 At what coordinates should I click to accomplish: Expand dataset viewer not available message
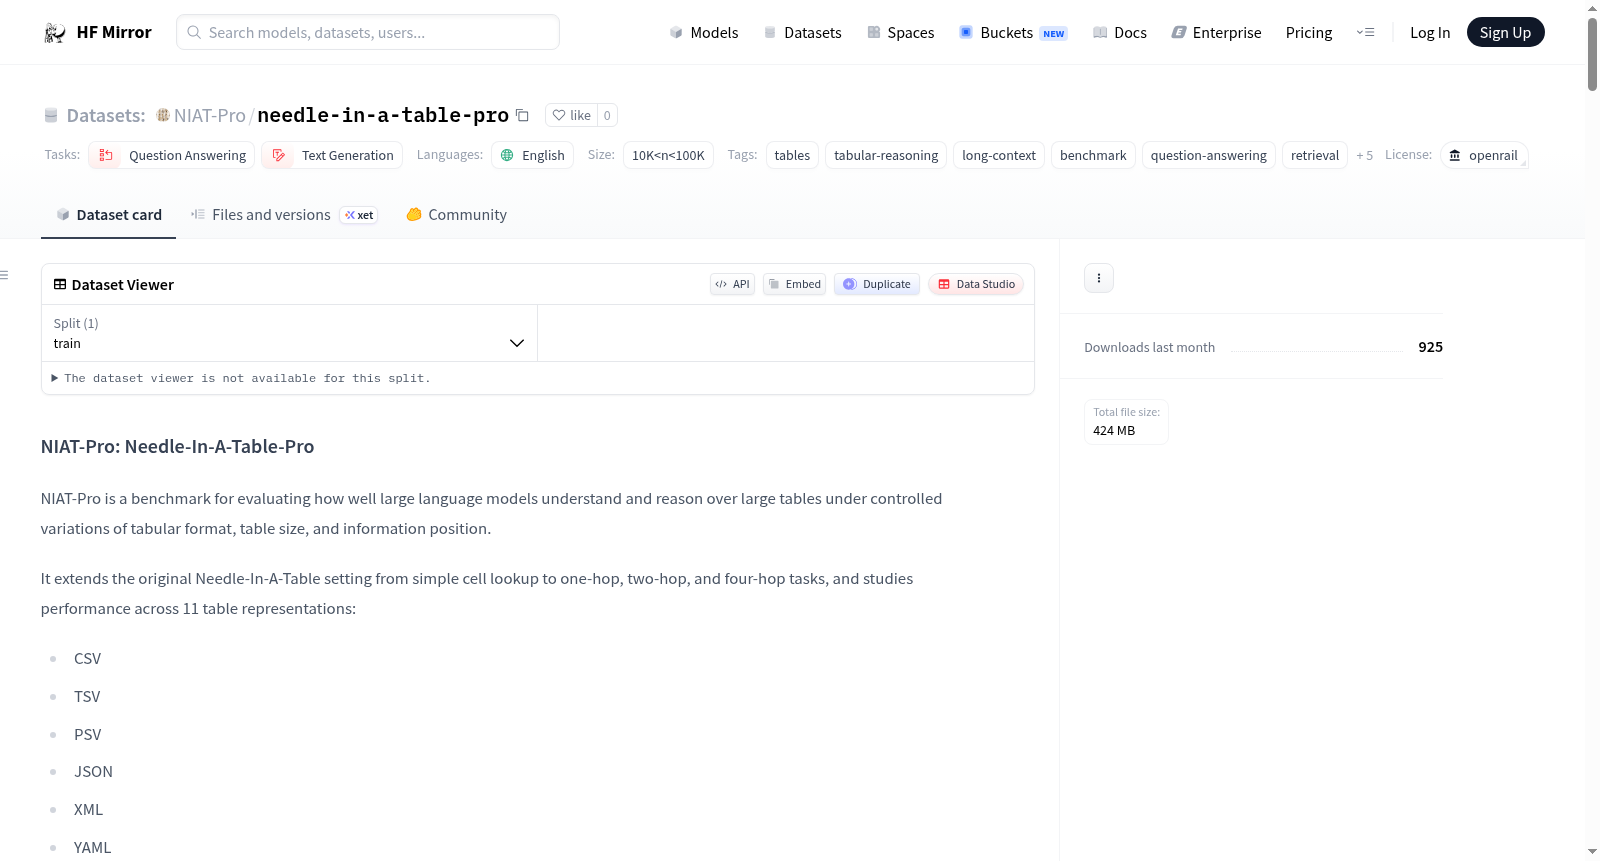241,378
